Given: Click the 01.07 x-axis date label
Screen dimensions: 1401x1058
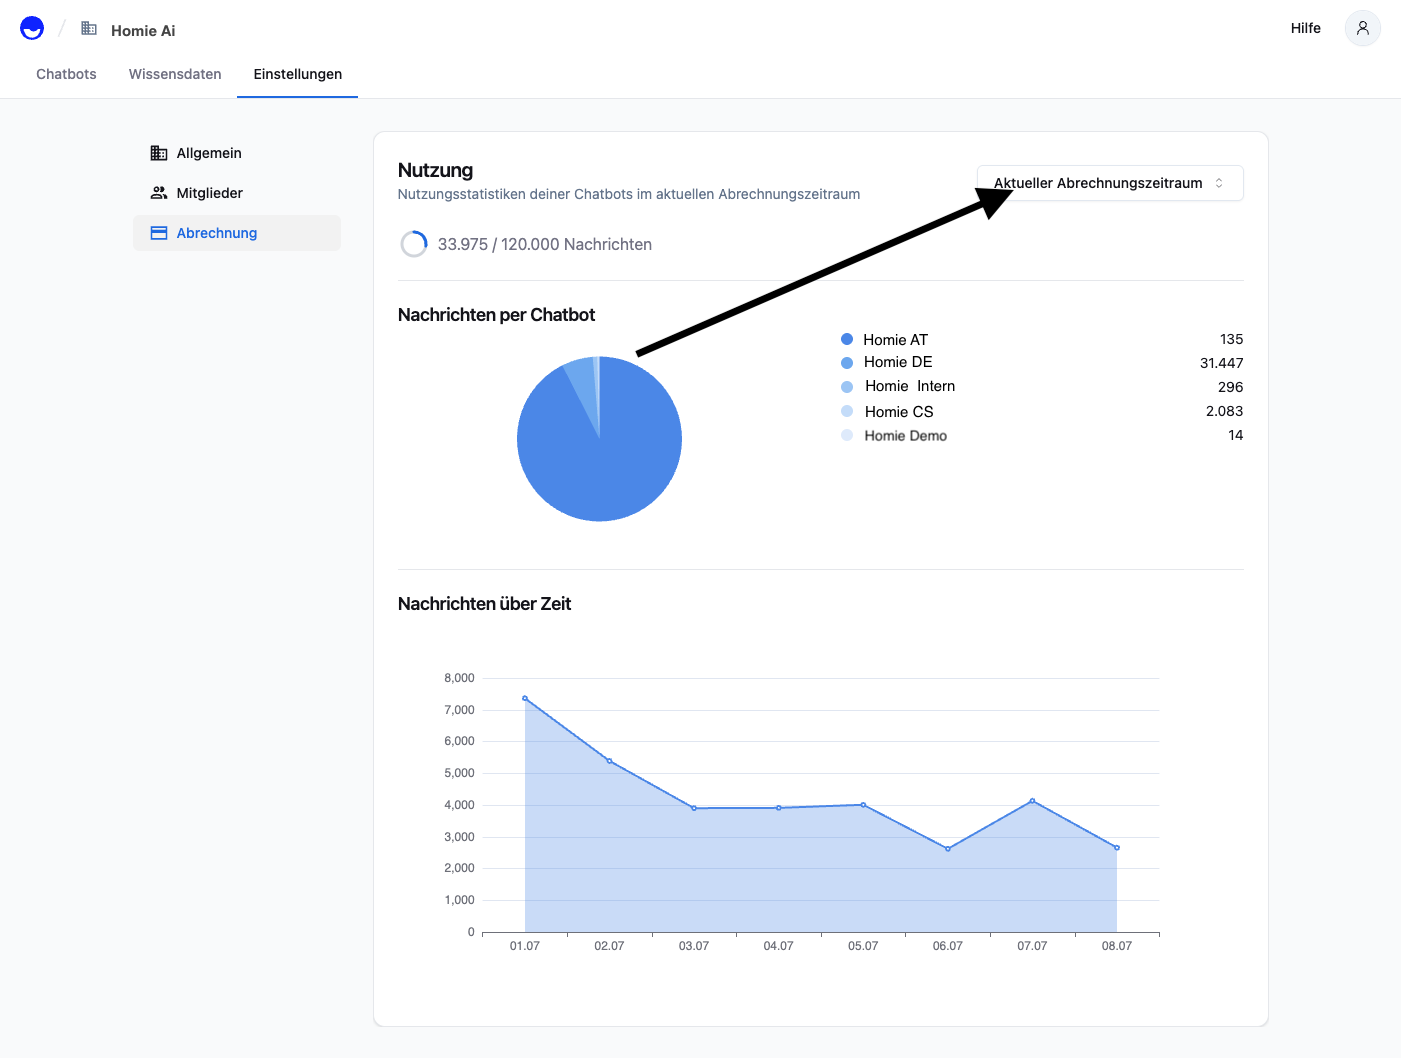Looking at the screenshot, I should pos(525,946).
